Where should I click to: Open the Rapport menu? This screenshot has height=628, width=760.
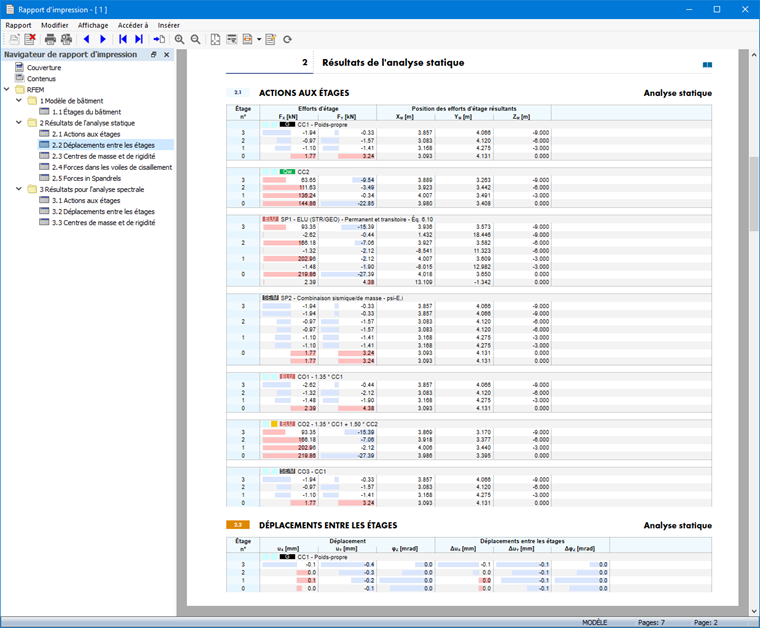pyautogui.click(x=18, y=25)
